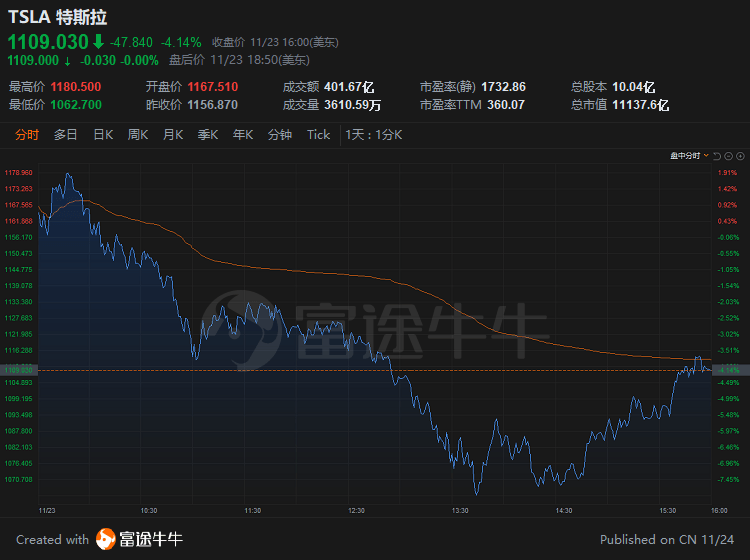Viewport: 750px width, 560px height.
Task: Select the 年K yearly chart tab
Action: pos(242,135)
